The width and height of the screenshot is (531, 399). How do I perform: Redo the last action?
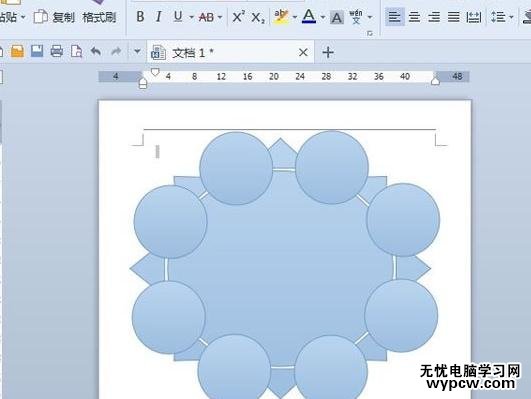(116, 51)
